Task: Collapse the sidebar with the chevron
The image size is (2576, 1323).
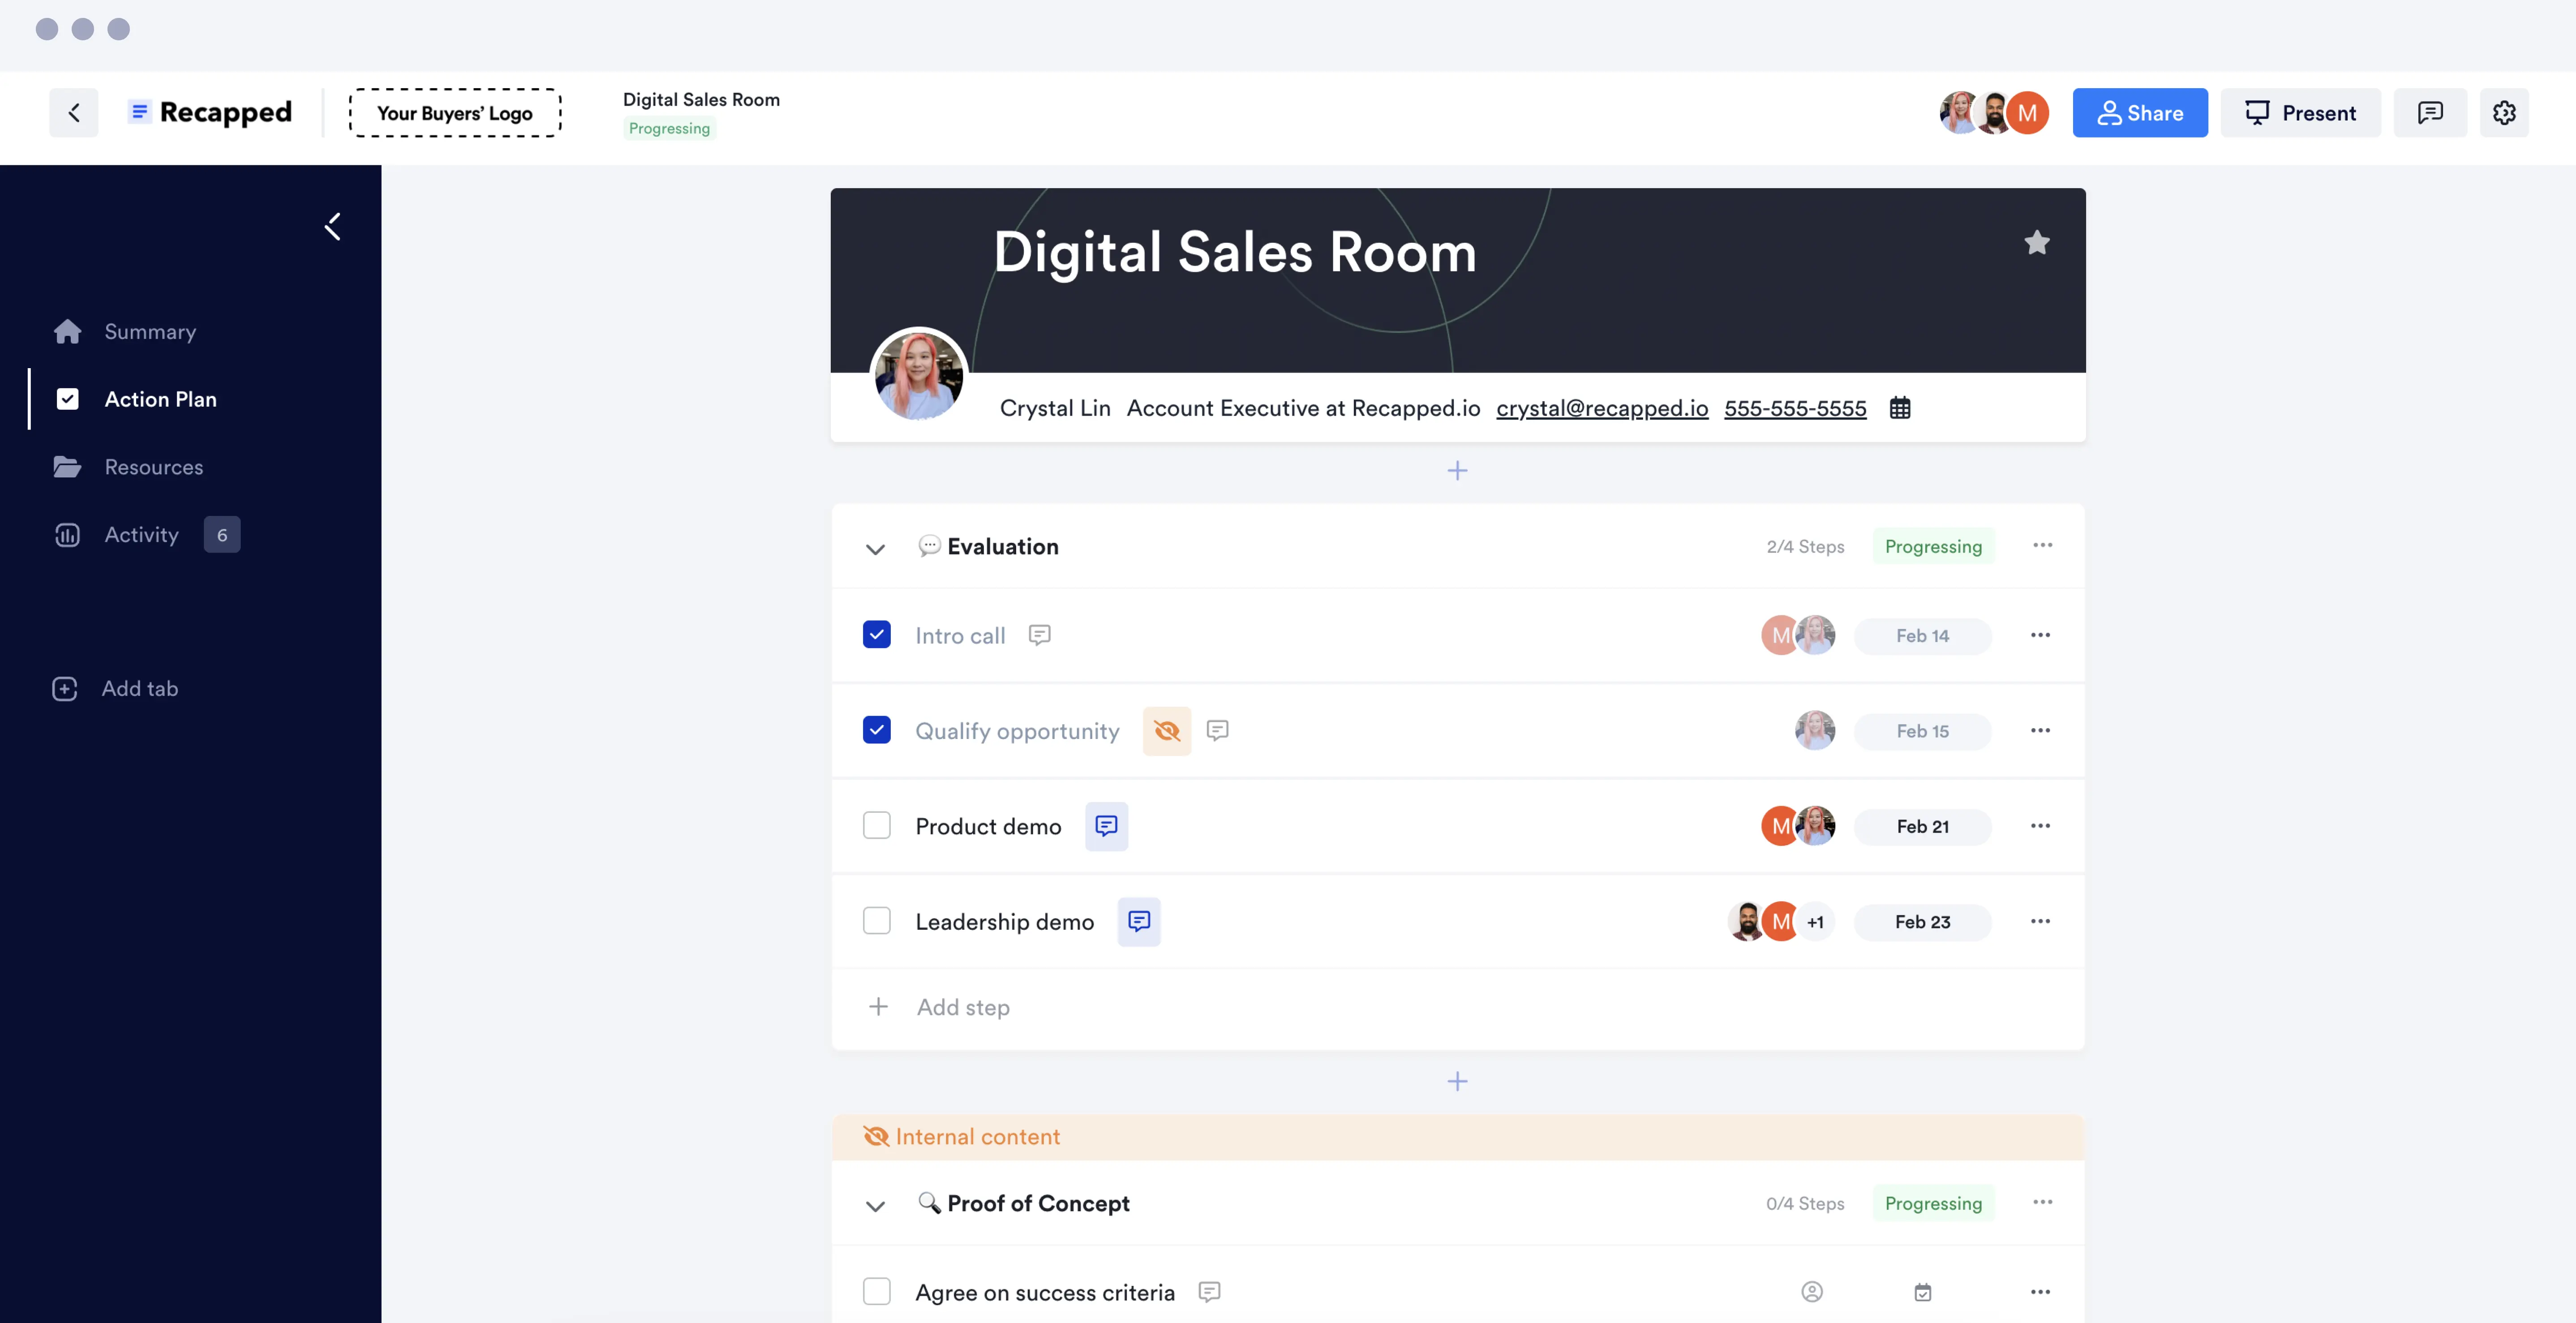Action: (x=334, y=227)
